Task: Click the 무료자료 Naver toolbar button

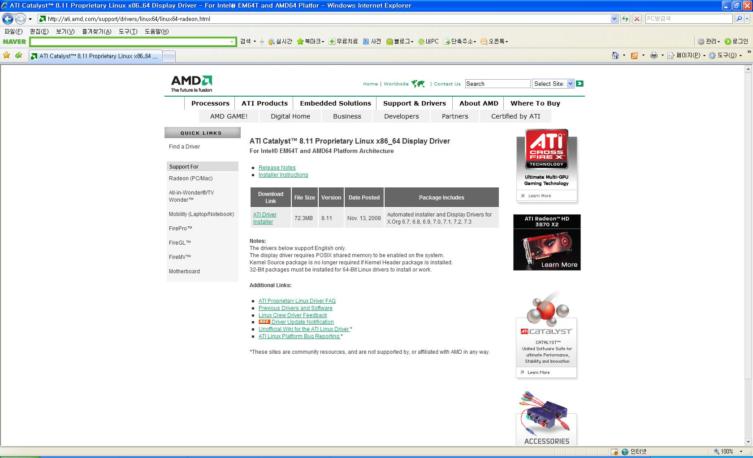Action: click(343, 42)
